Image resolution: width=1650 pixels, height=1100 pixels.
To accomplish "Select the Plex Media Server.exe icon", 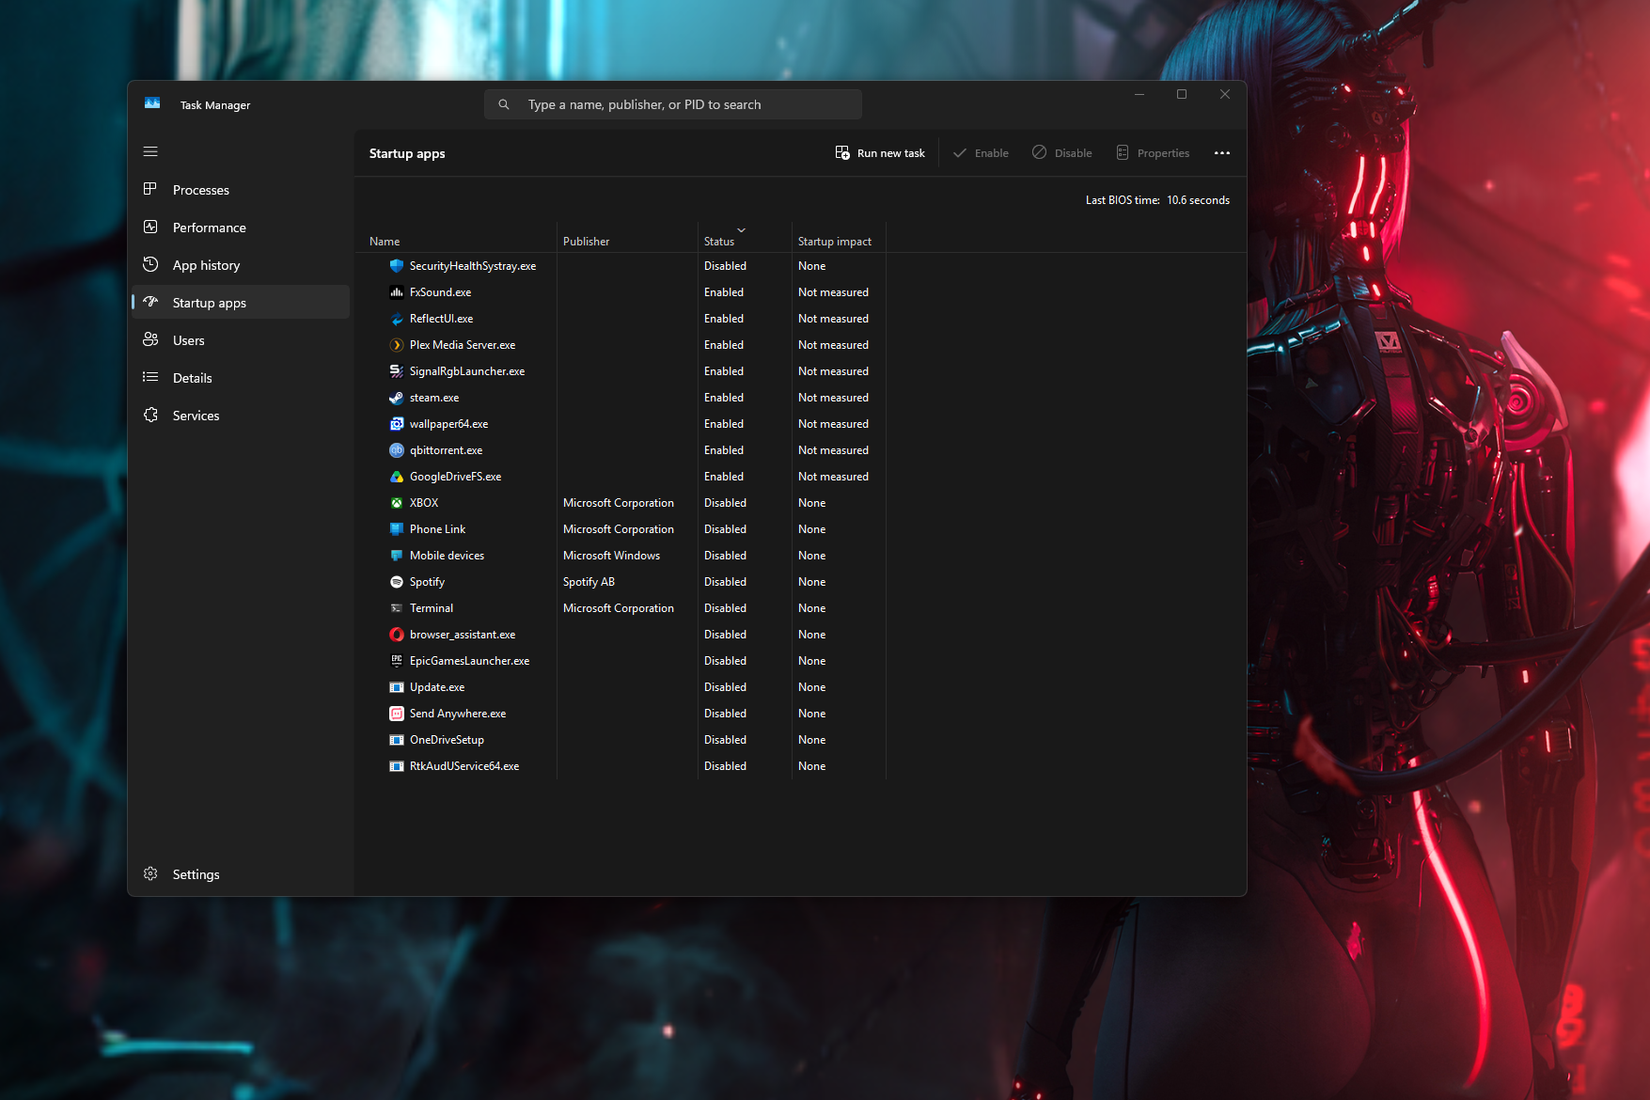I will 397,345.
